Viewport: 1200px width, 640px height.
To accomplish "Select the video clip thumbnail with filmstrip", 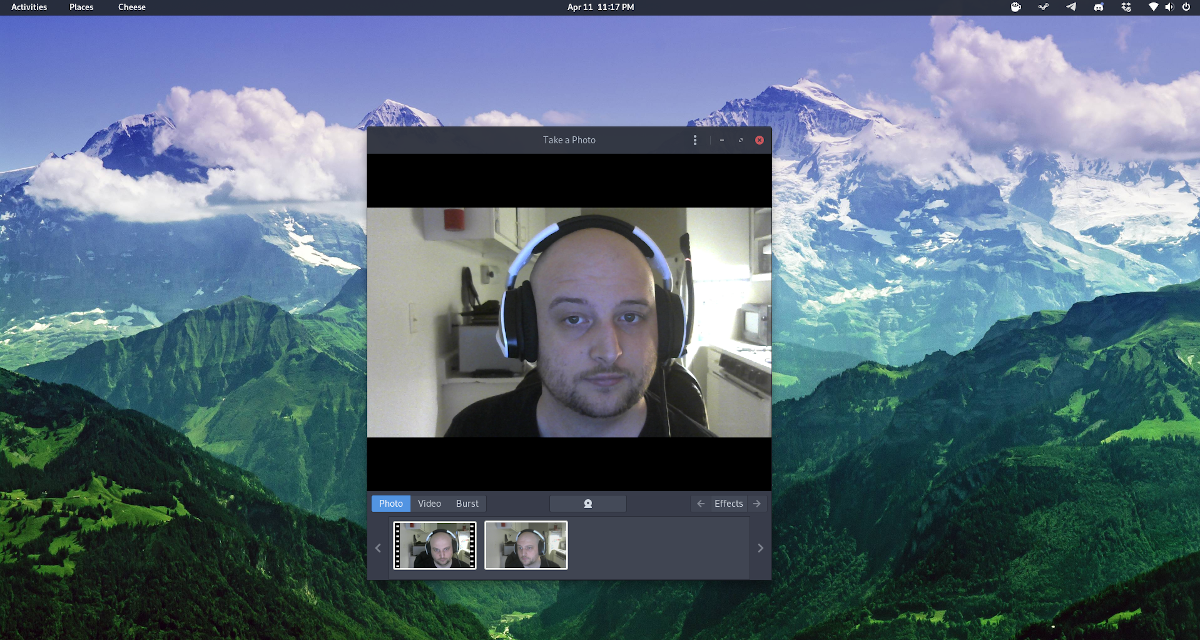I will pyautogui.click(x=435, y=545).
